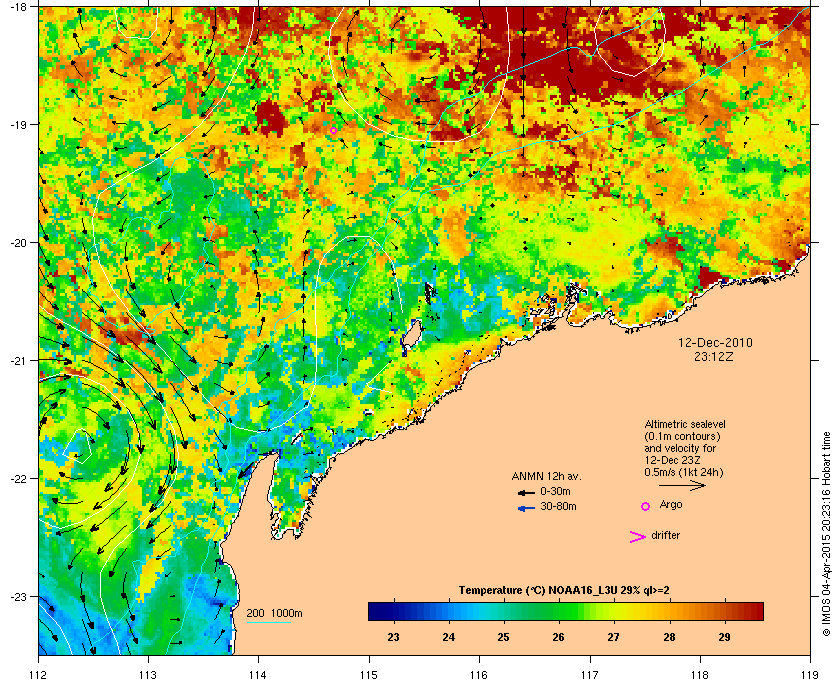Click the colorbar tick label 28
This screenshot has width=840, height=680.
[669, 637]
